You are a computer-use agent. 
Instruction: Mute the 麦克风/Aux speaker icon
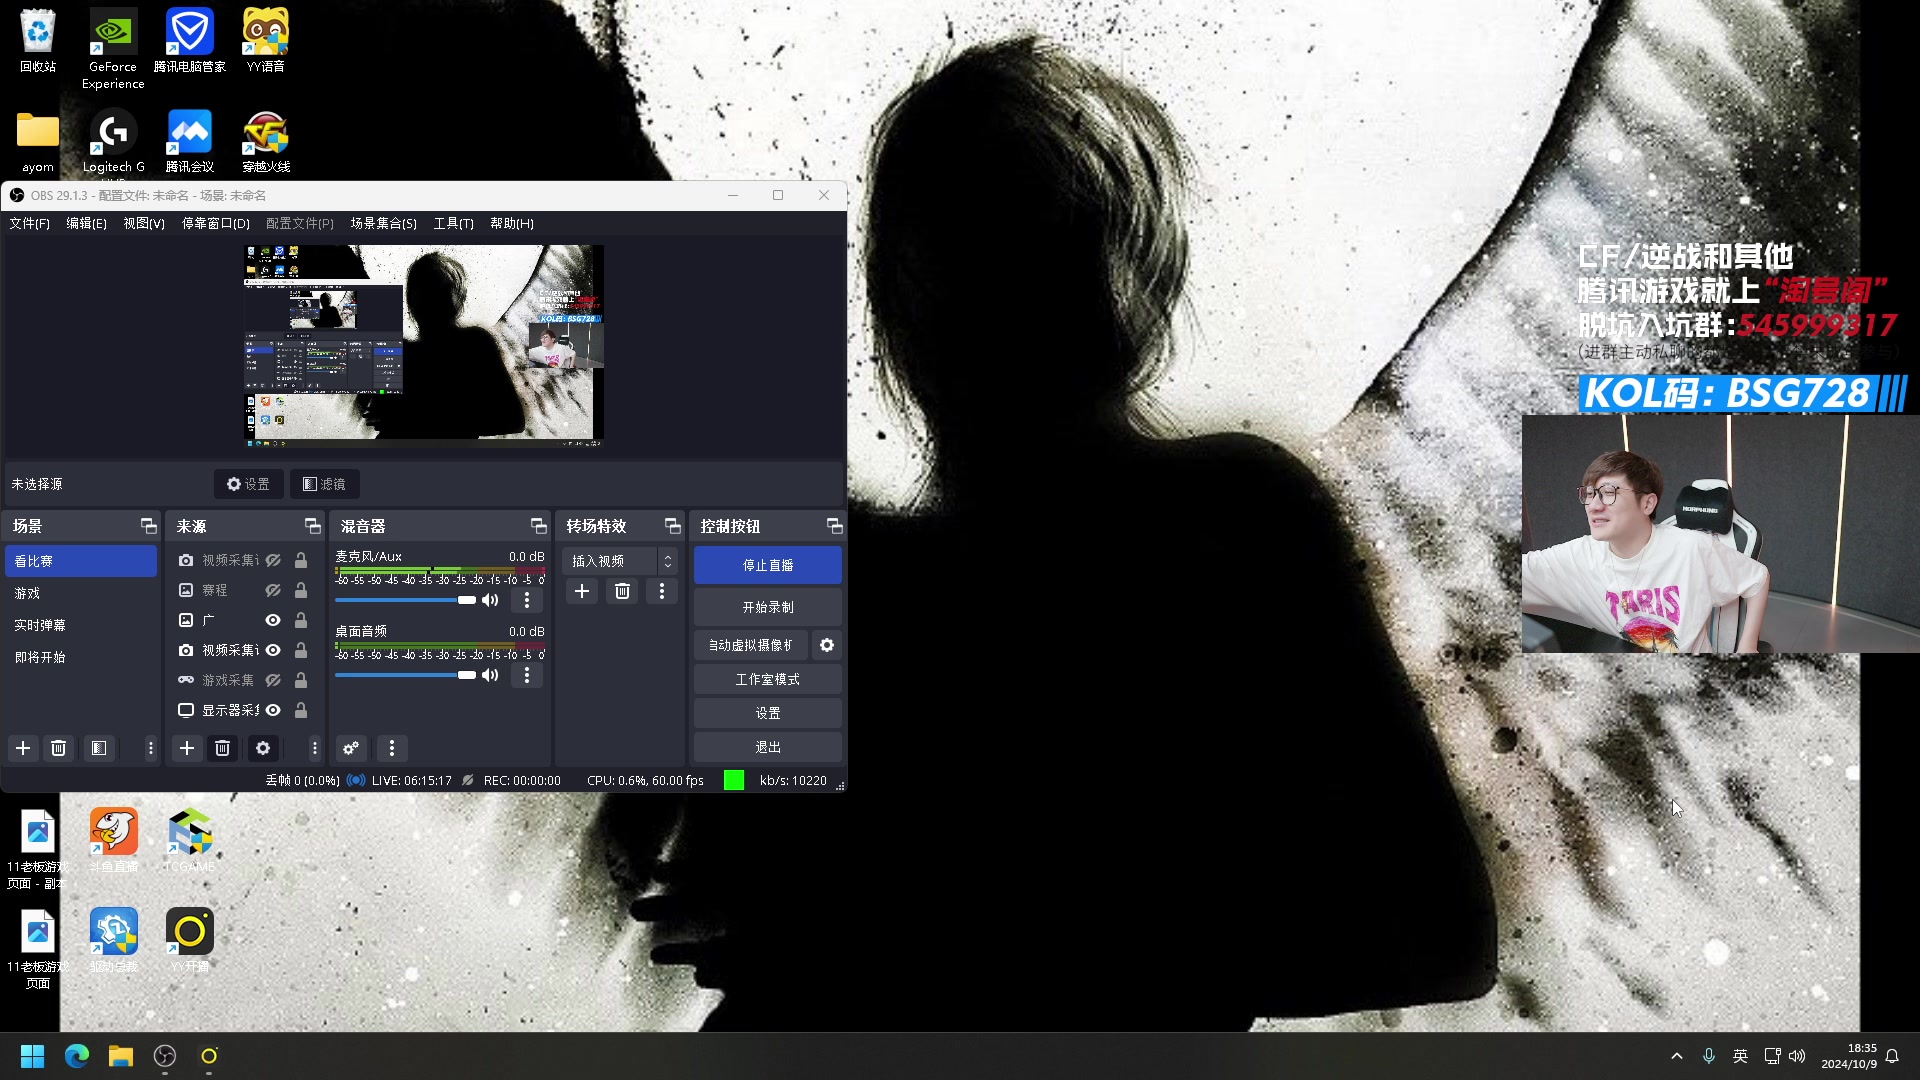click(x=490, y=600)
